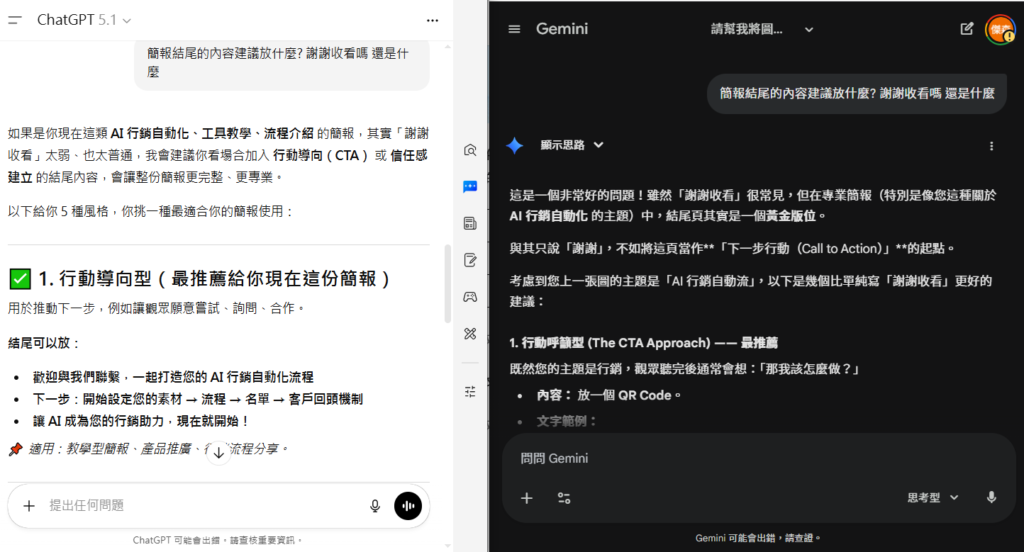Click the Gemini account profile avatar
Image resolution: width=1024 pixels, height=552 pixels.
(x=999, y=29)
